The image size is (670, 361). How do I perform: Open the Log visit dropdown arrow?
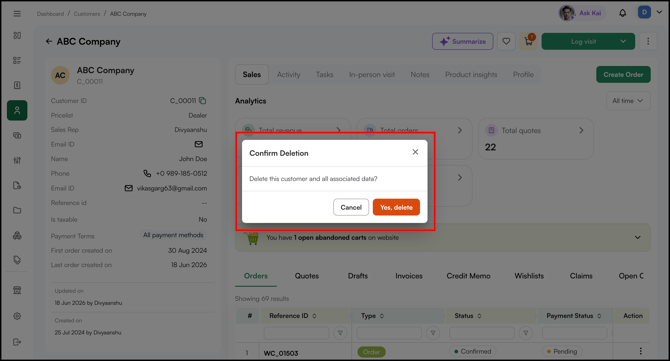tap(623, 41)
